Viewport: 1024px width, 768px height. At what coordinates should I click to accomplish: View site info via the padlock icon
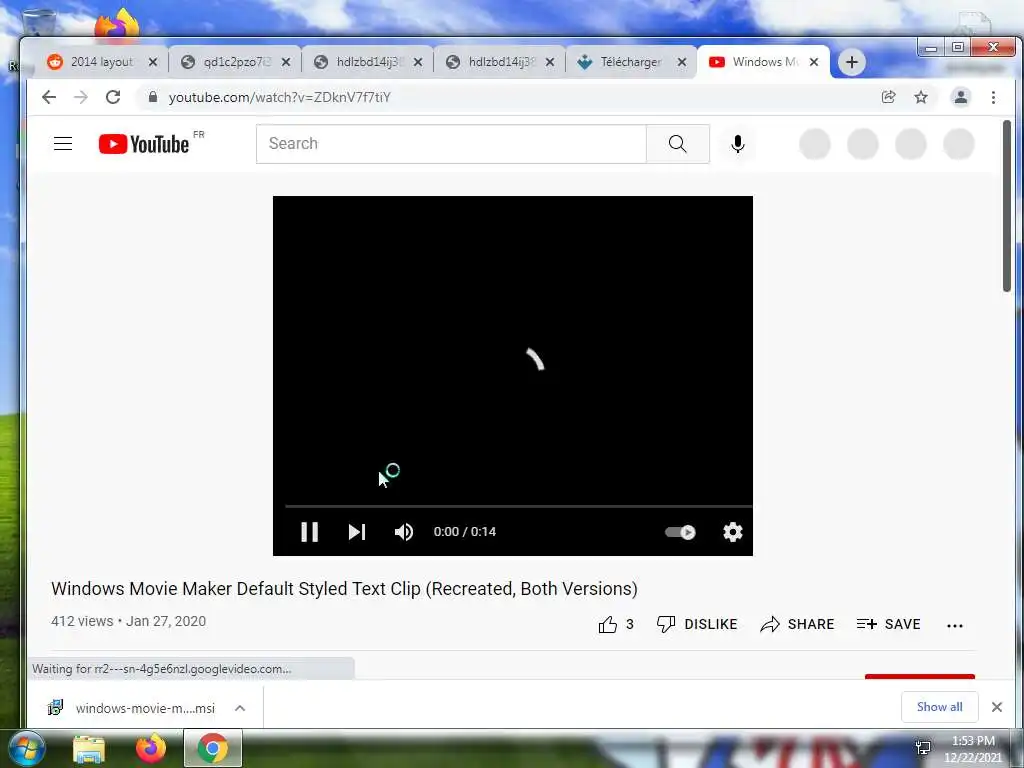153,97
